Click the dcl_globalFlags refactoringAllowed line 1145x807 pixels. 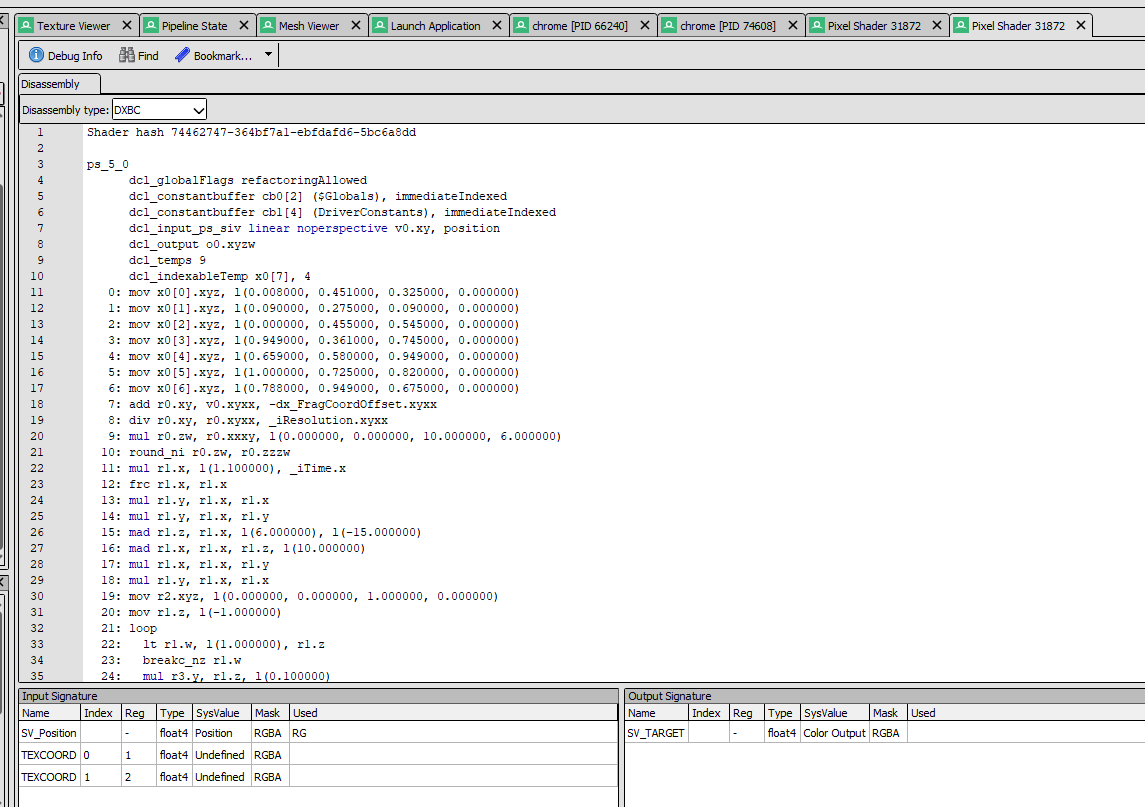pyautogui.click(x=248, y=180)
